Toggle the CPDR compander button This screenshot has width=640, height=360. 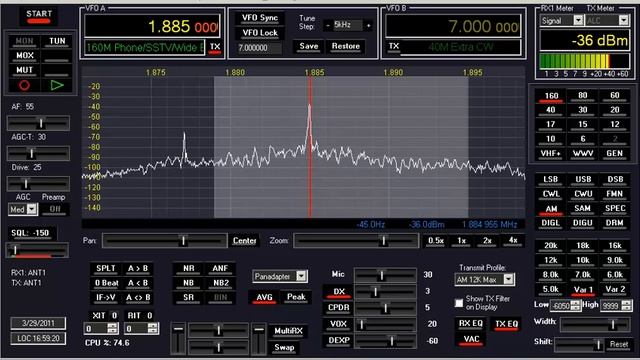339,308
